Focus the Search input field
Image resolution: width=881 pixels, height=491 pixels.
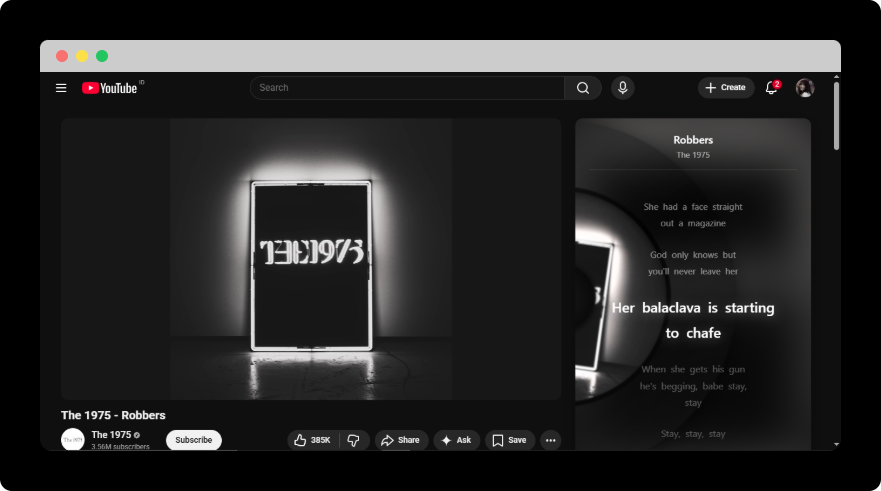click(x=406, y=88)
